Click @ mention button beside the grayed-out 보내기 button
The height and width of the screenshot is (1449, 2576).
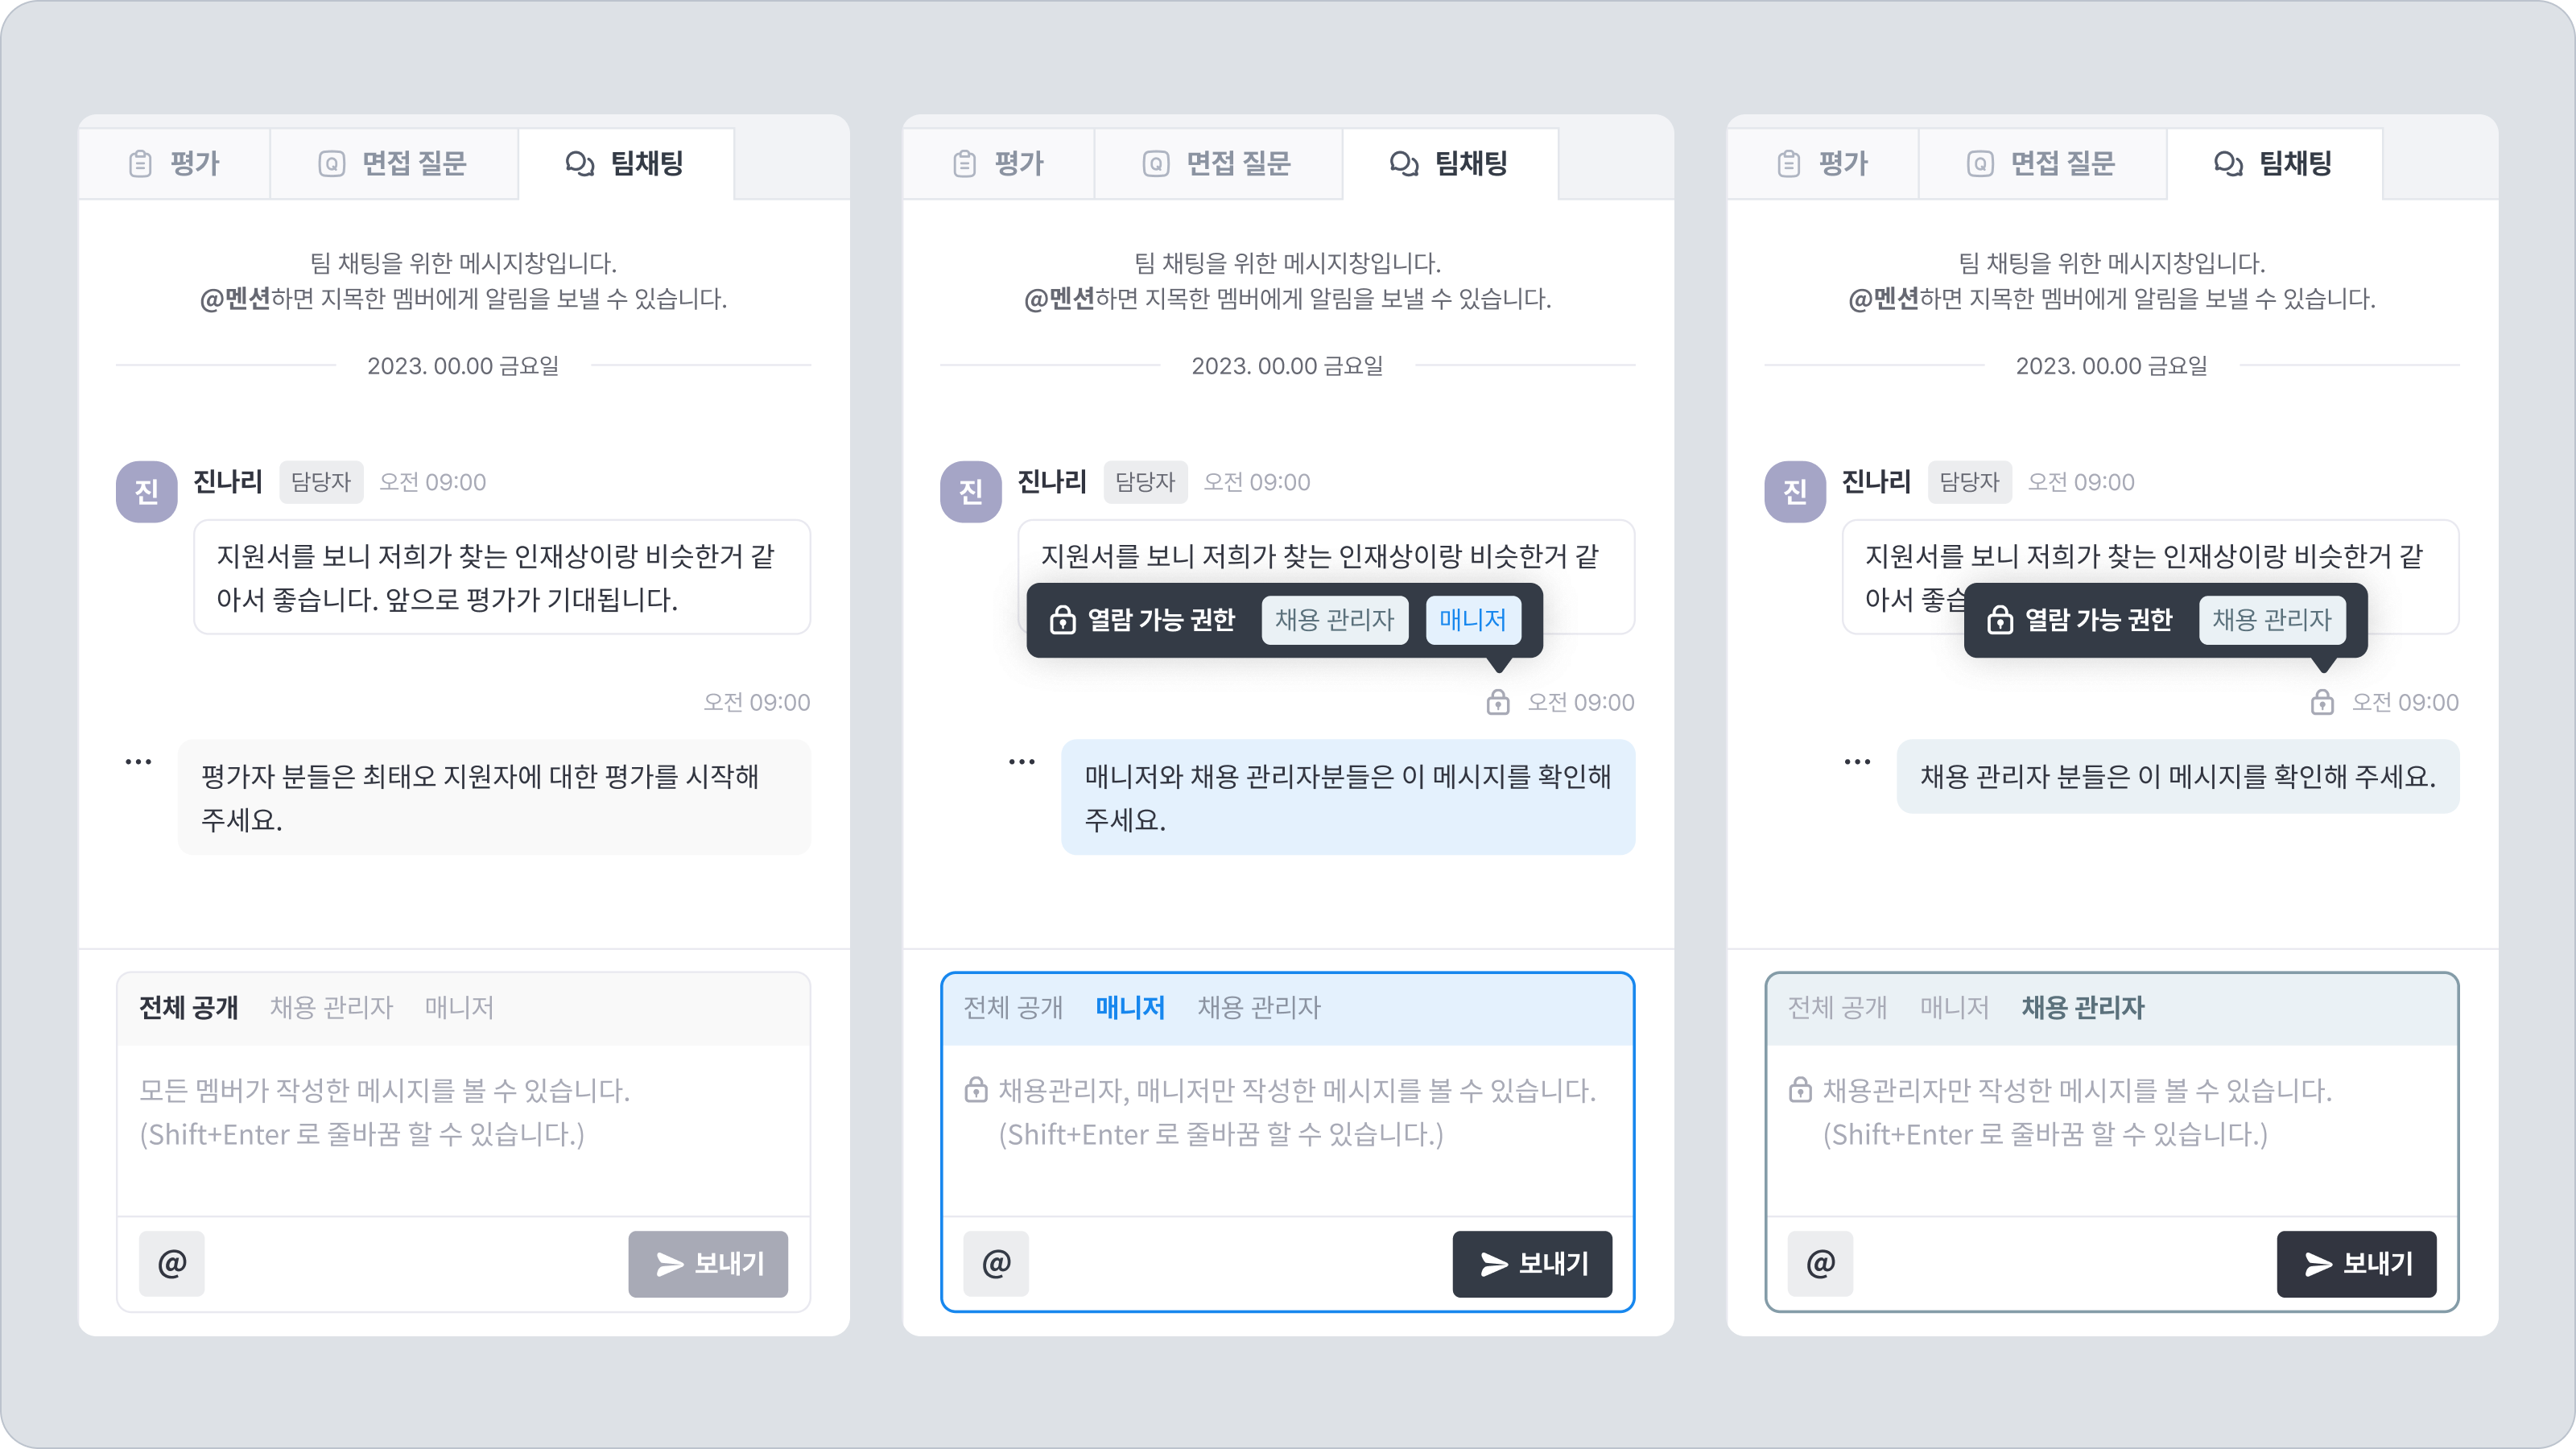pos(172,1263)
